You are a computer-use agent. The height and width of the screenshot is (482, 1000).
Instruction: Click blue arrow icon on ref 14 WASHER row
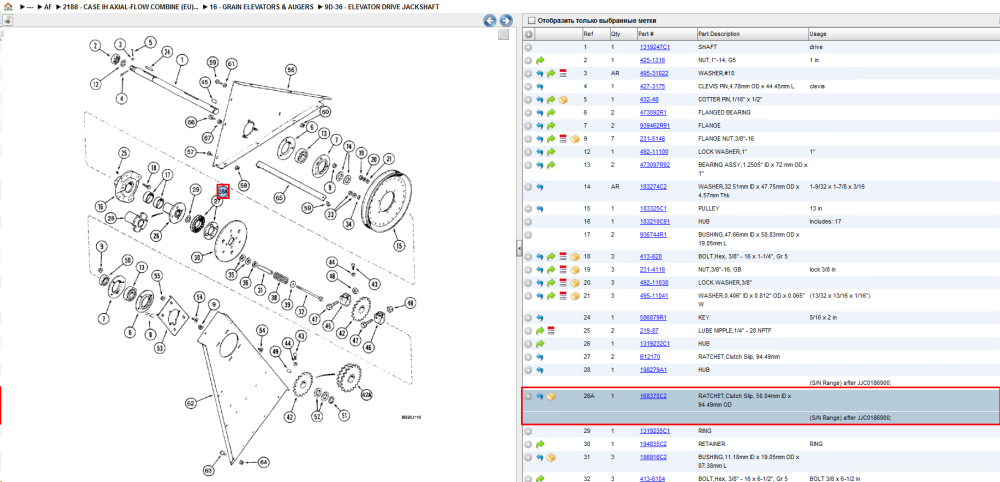coord(540,187)
